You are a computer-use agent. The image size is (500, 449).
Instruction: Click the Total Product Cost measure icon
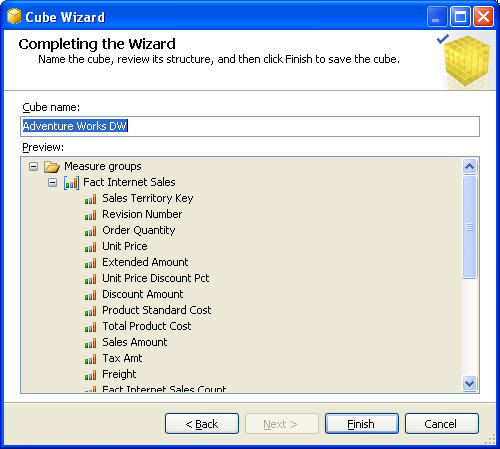(x=90, y=327)
